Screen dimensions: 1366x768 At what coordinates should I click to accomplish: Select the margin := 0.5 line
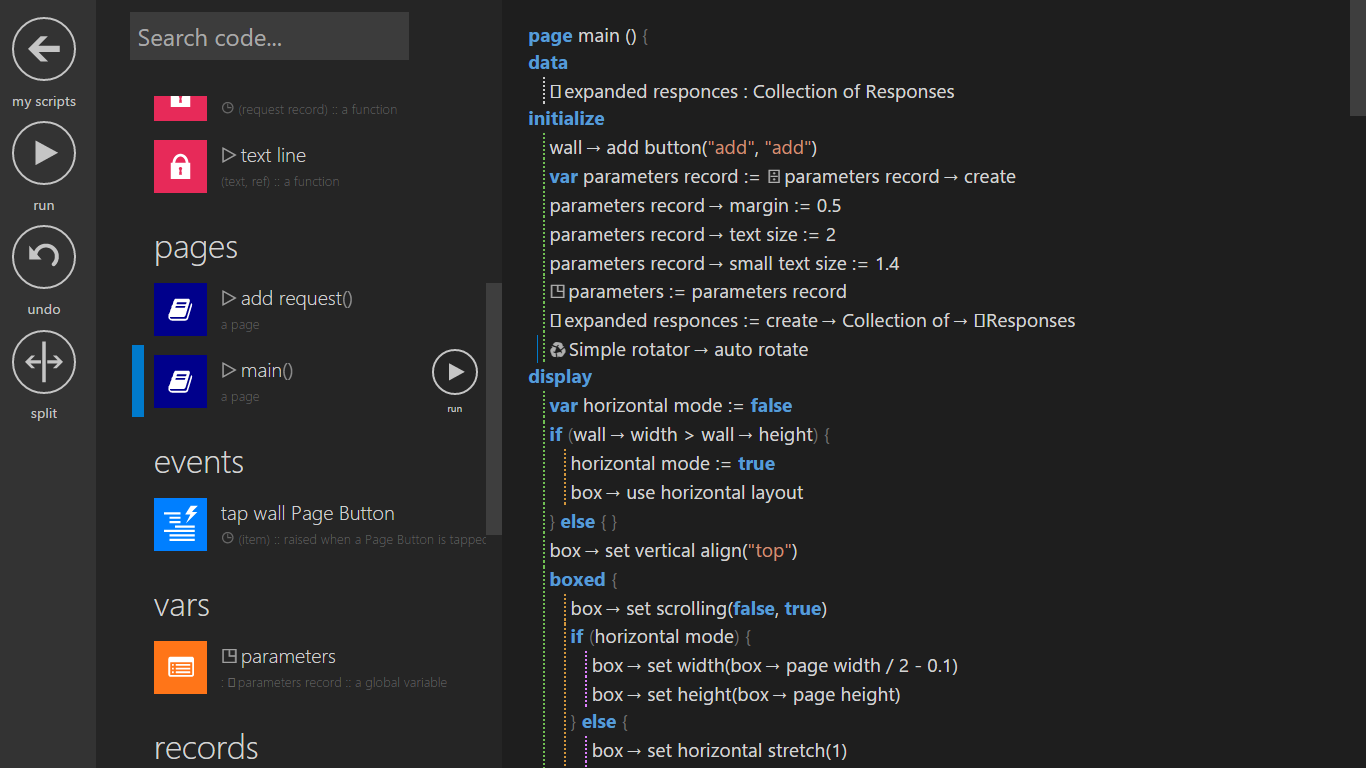click(695, 206)
